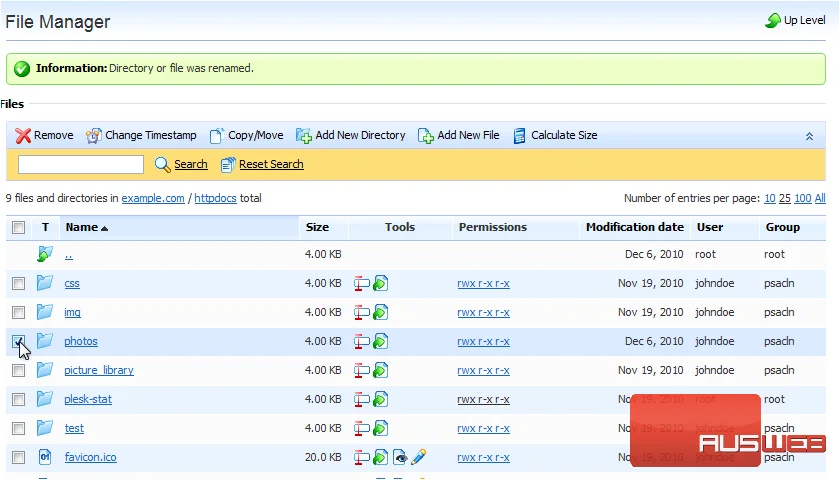840x480 pixels.
Task: Open the css directory link
Action: tap(72, 283)
